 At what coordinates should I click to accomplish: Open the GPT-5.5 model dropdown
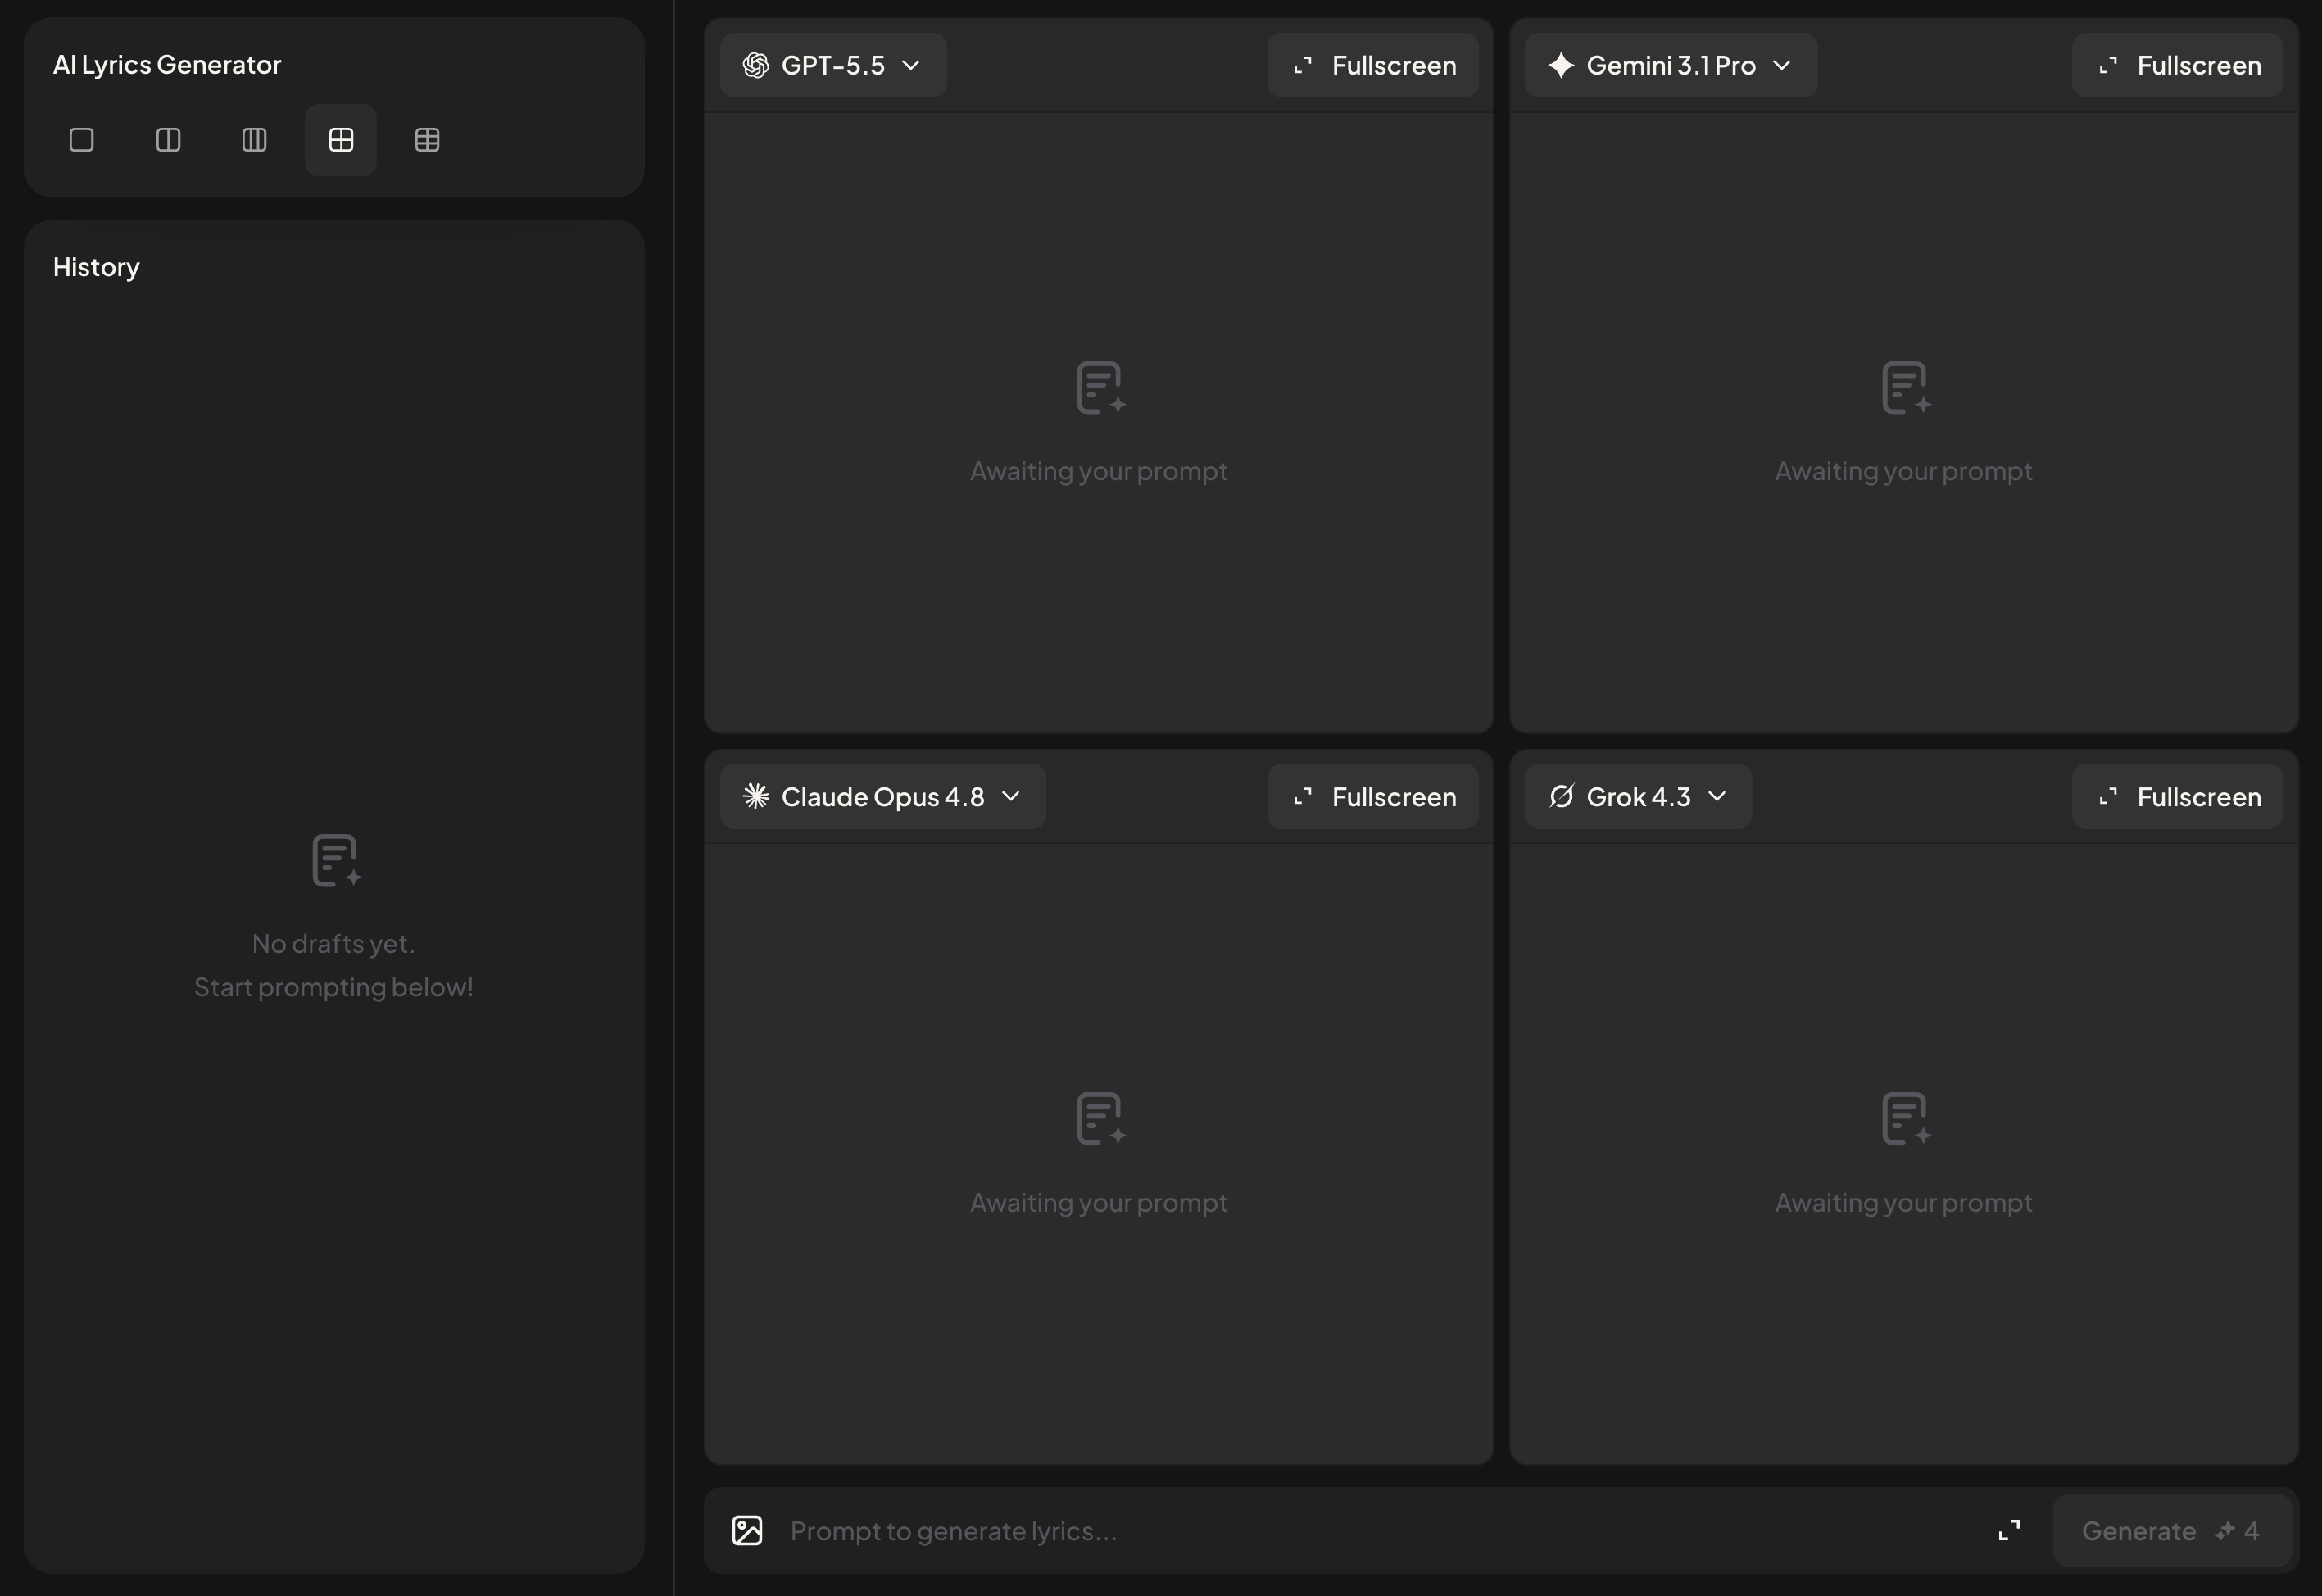point(833,65)
